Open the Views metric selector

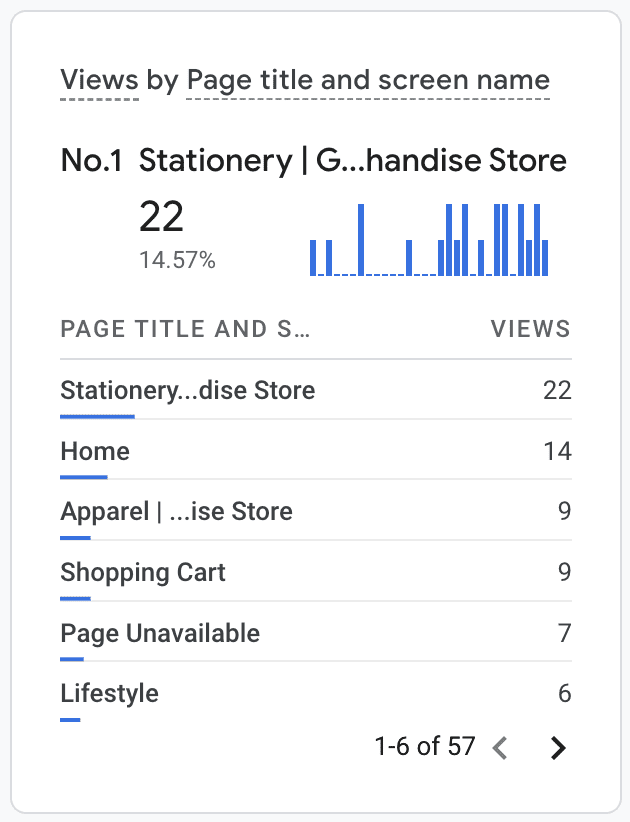[x=97, y=80]
